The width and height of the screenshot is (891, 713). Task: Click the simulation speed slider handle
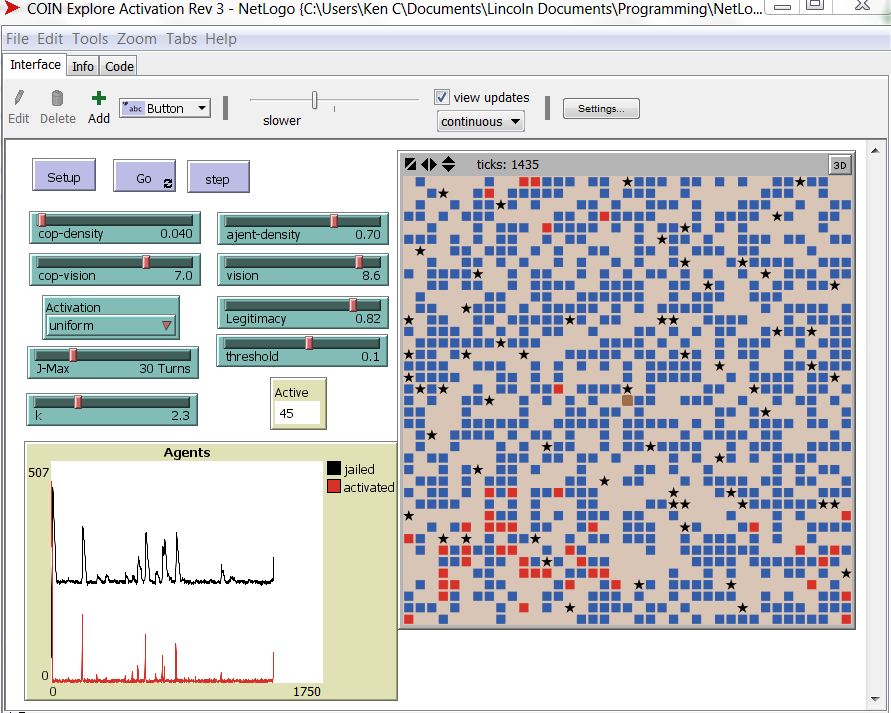[x=315, y=100]
